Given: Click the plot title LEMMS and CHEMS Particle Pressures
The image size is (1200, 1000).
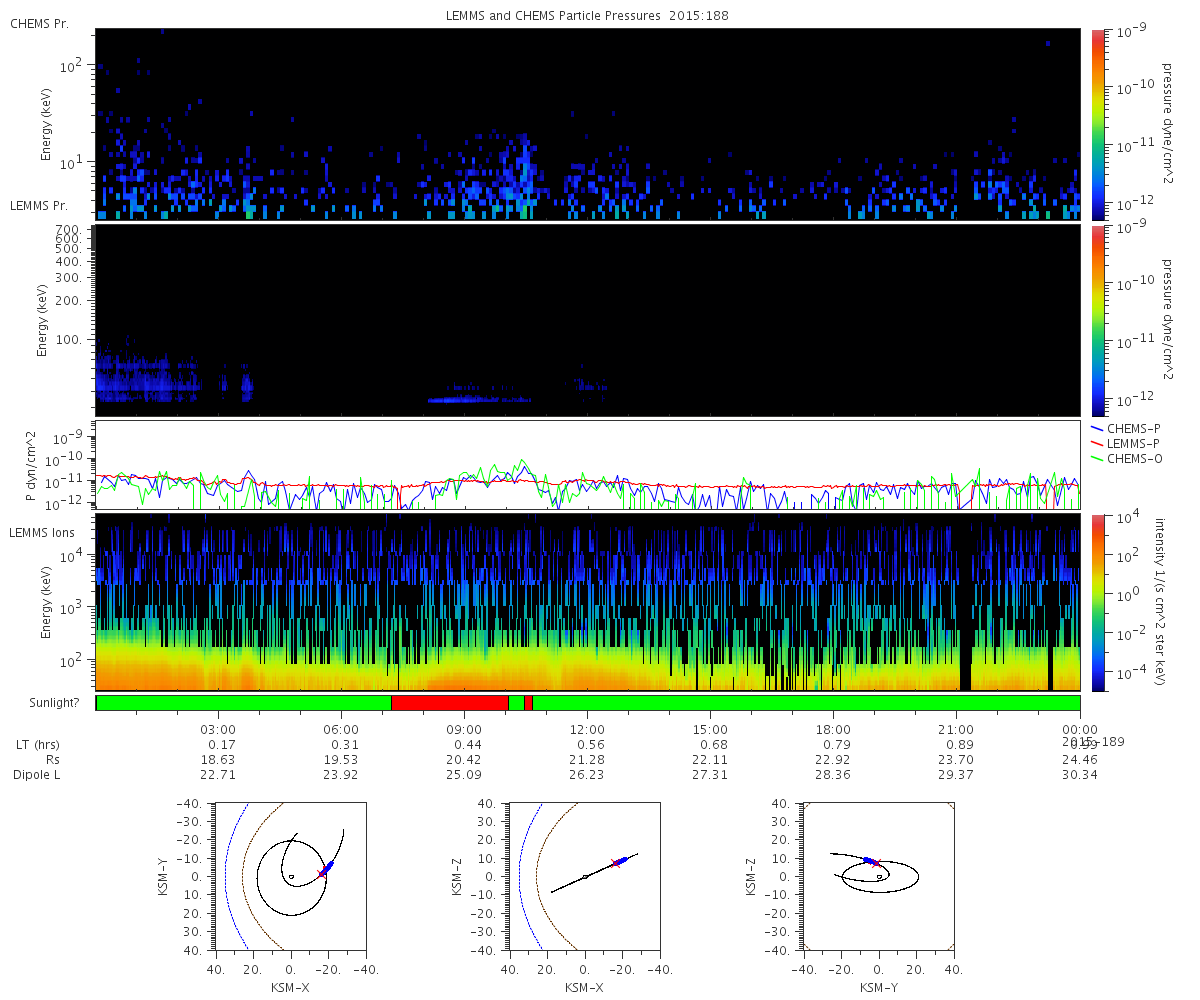Looking at the screenshot, I should pos(588,16).
